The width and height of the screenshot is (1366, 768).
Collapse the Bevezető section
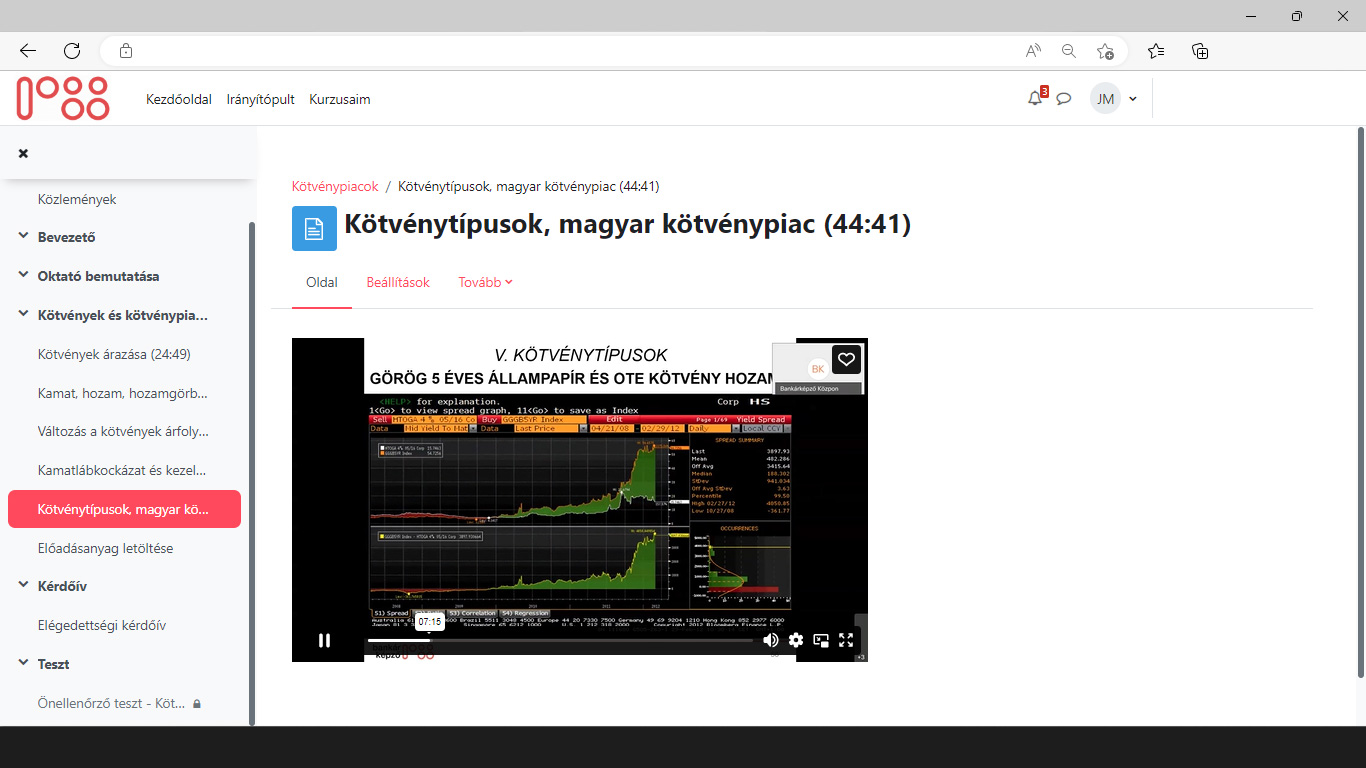[x=23, y=237]
